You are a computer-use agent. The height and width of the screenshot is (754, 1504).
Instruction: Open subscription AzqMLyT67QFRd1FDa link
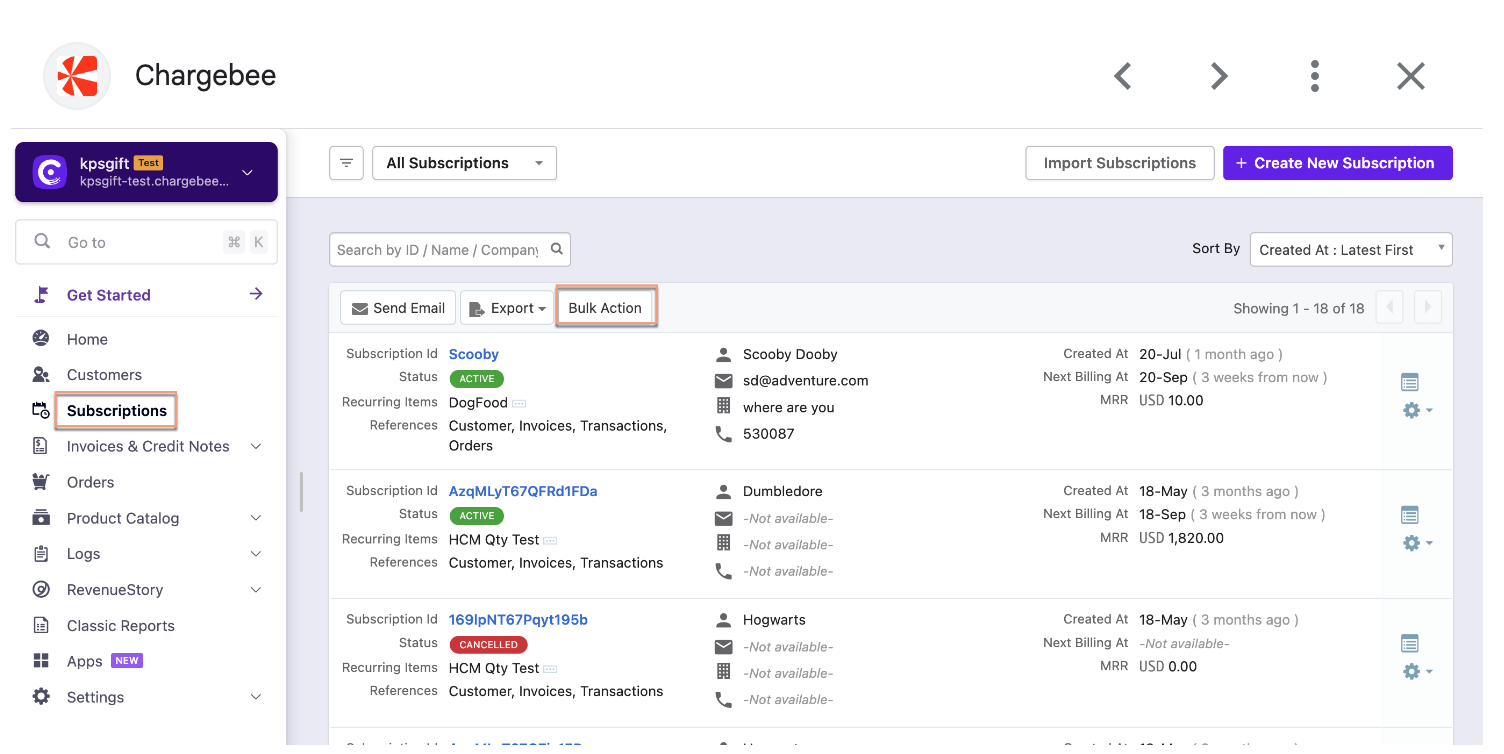click(523, 491)
